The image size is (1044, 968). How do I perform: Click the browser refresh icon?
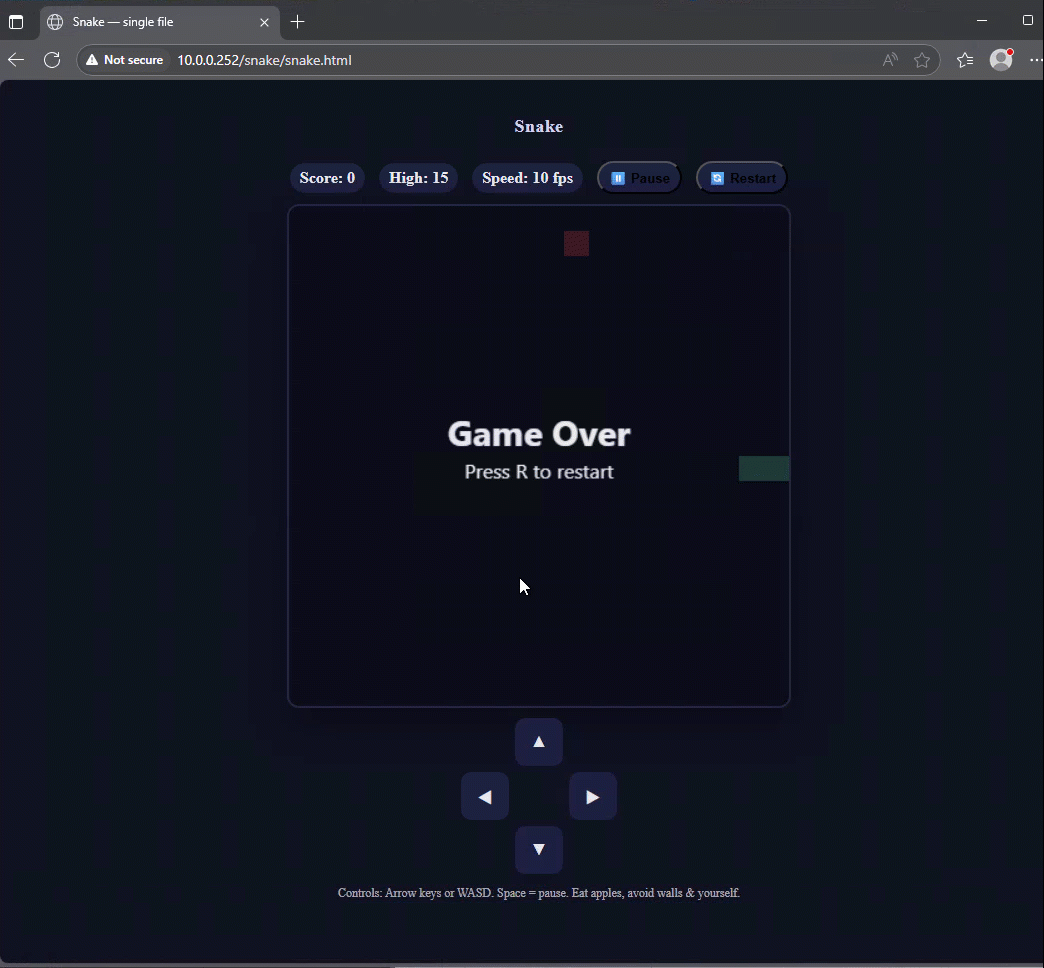click(x=52, y=60)
